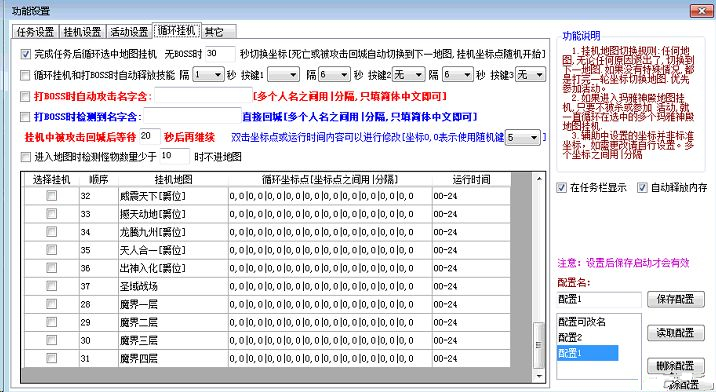The width and height of the screenshot is (716, 392).
Task: Expand the second 隔 seconds dropdown before 按键2
Action: pyautogui.click(x=335, y=74)
